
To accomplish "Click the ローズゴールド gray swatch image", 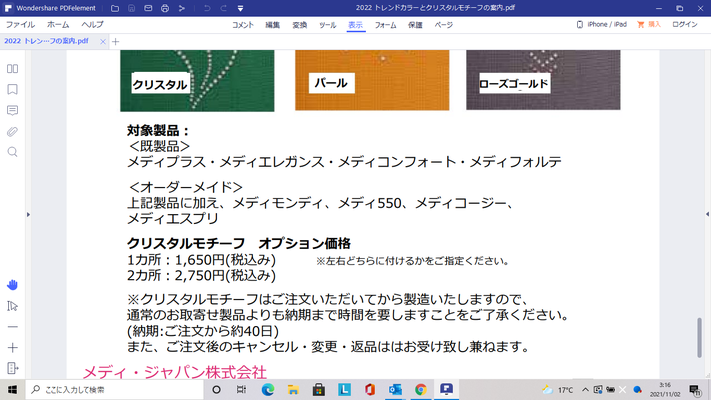I will 543,80.
